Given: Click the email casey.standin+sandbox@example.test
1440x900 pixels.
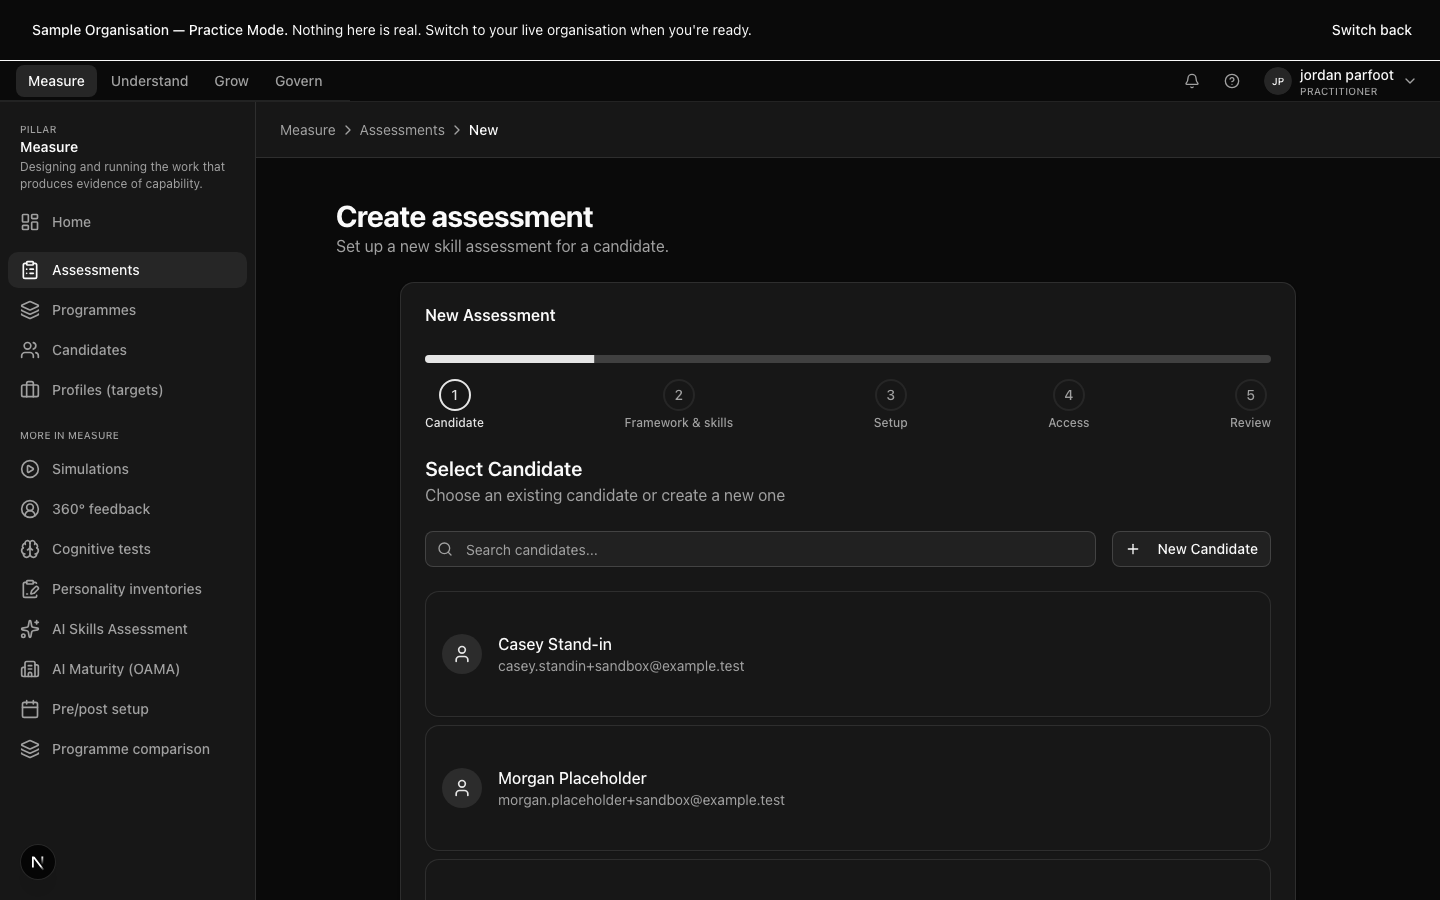Looking at the screenshot, I should pyautogui.click(x=621, y=666).
